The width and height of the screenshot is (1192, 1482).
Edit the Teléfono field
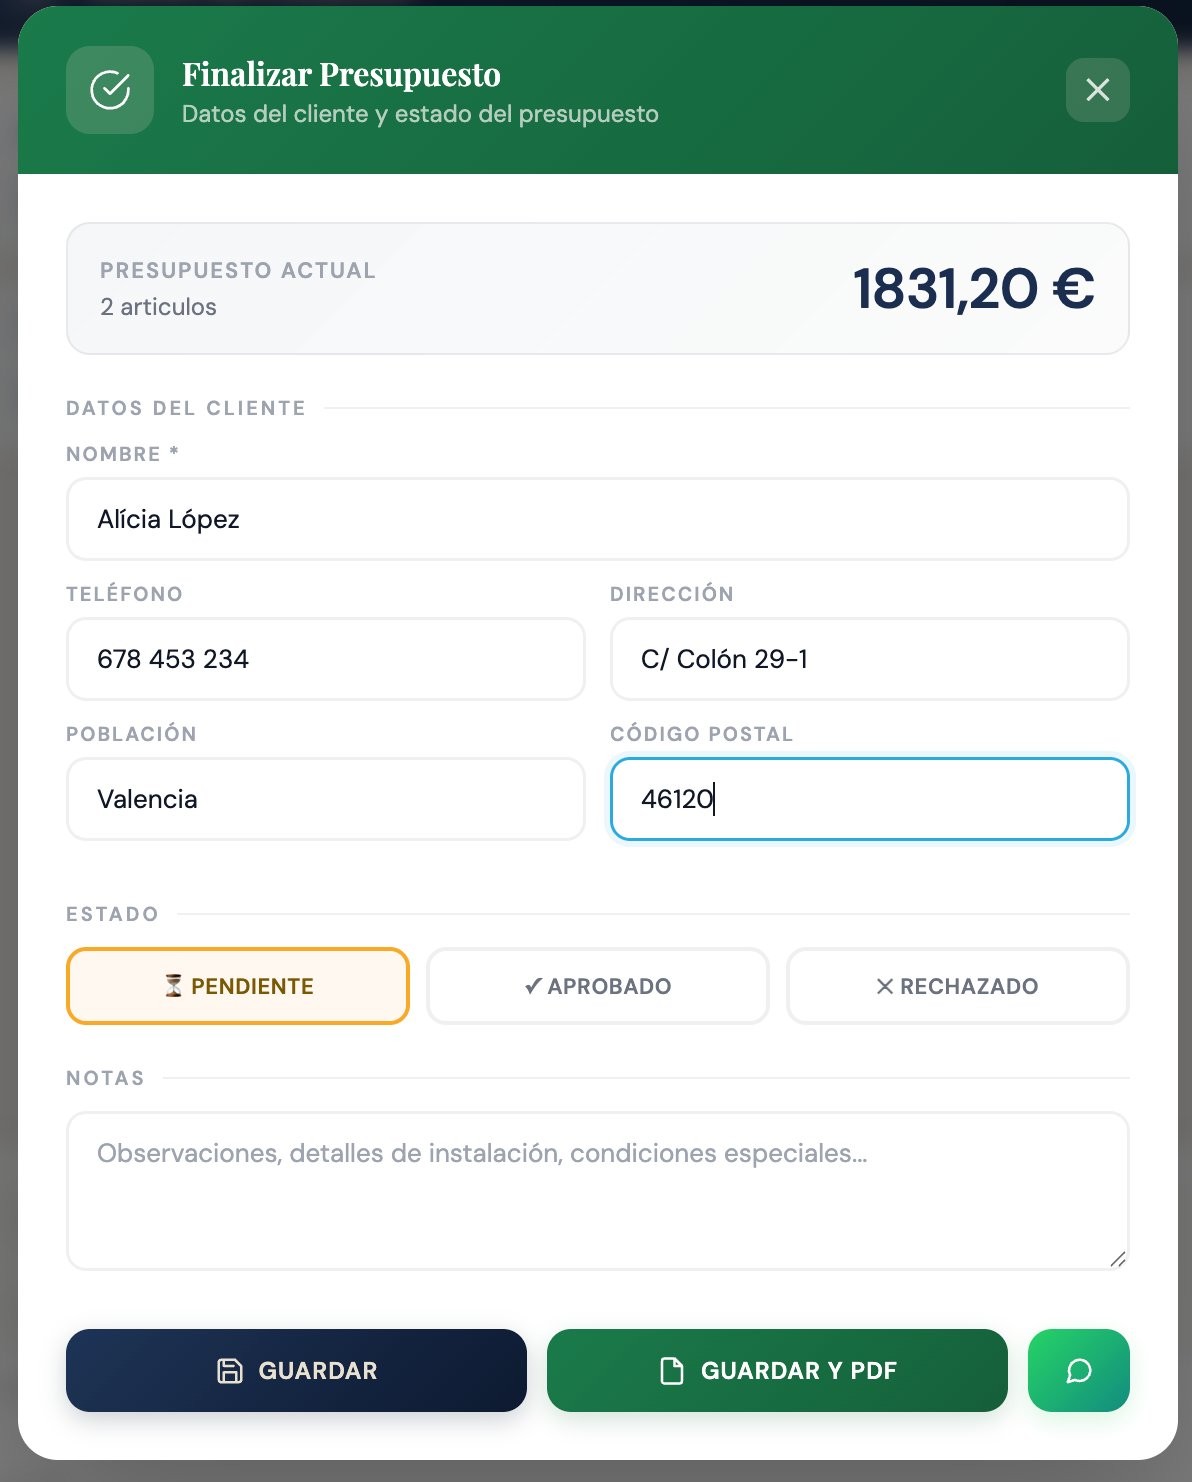click(325, 659)
